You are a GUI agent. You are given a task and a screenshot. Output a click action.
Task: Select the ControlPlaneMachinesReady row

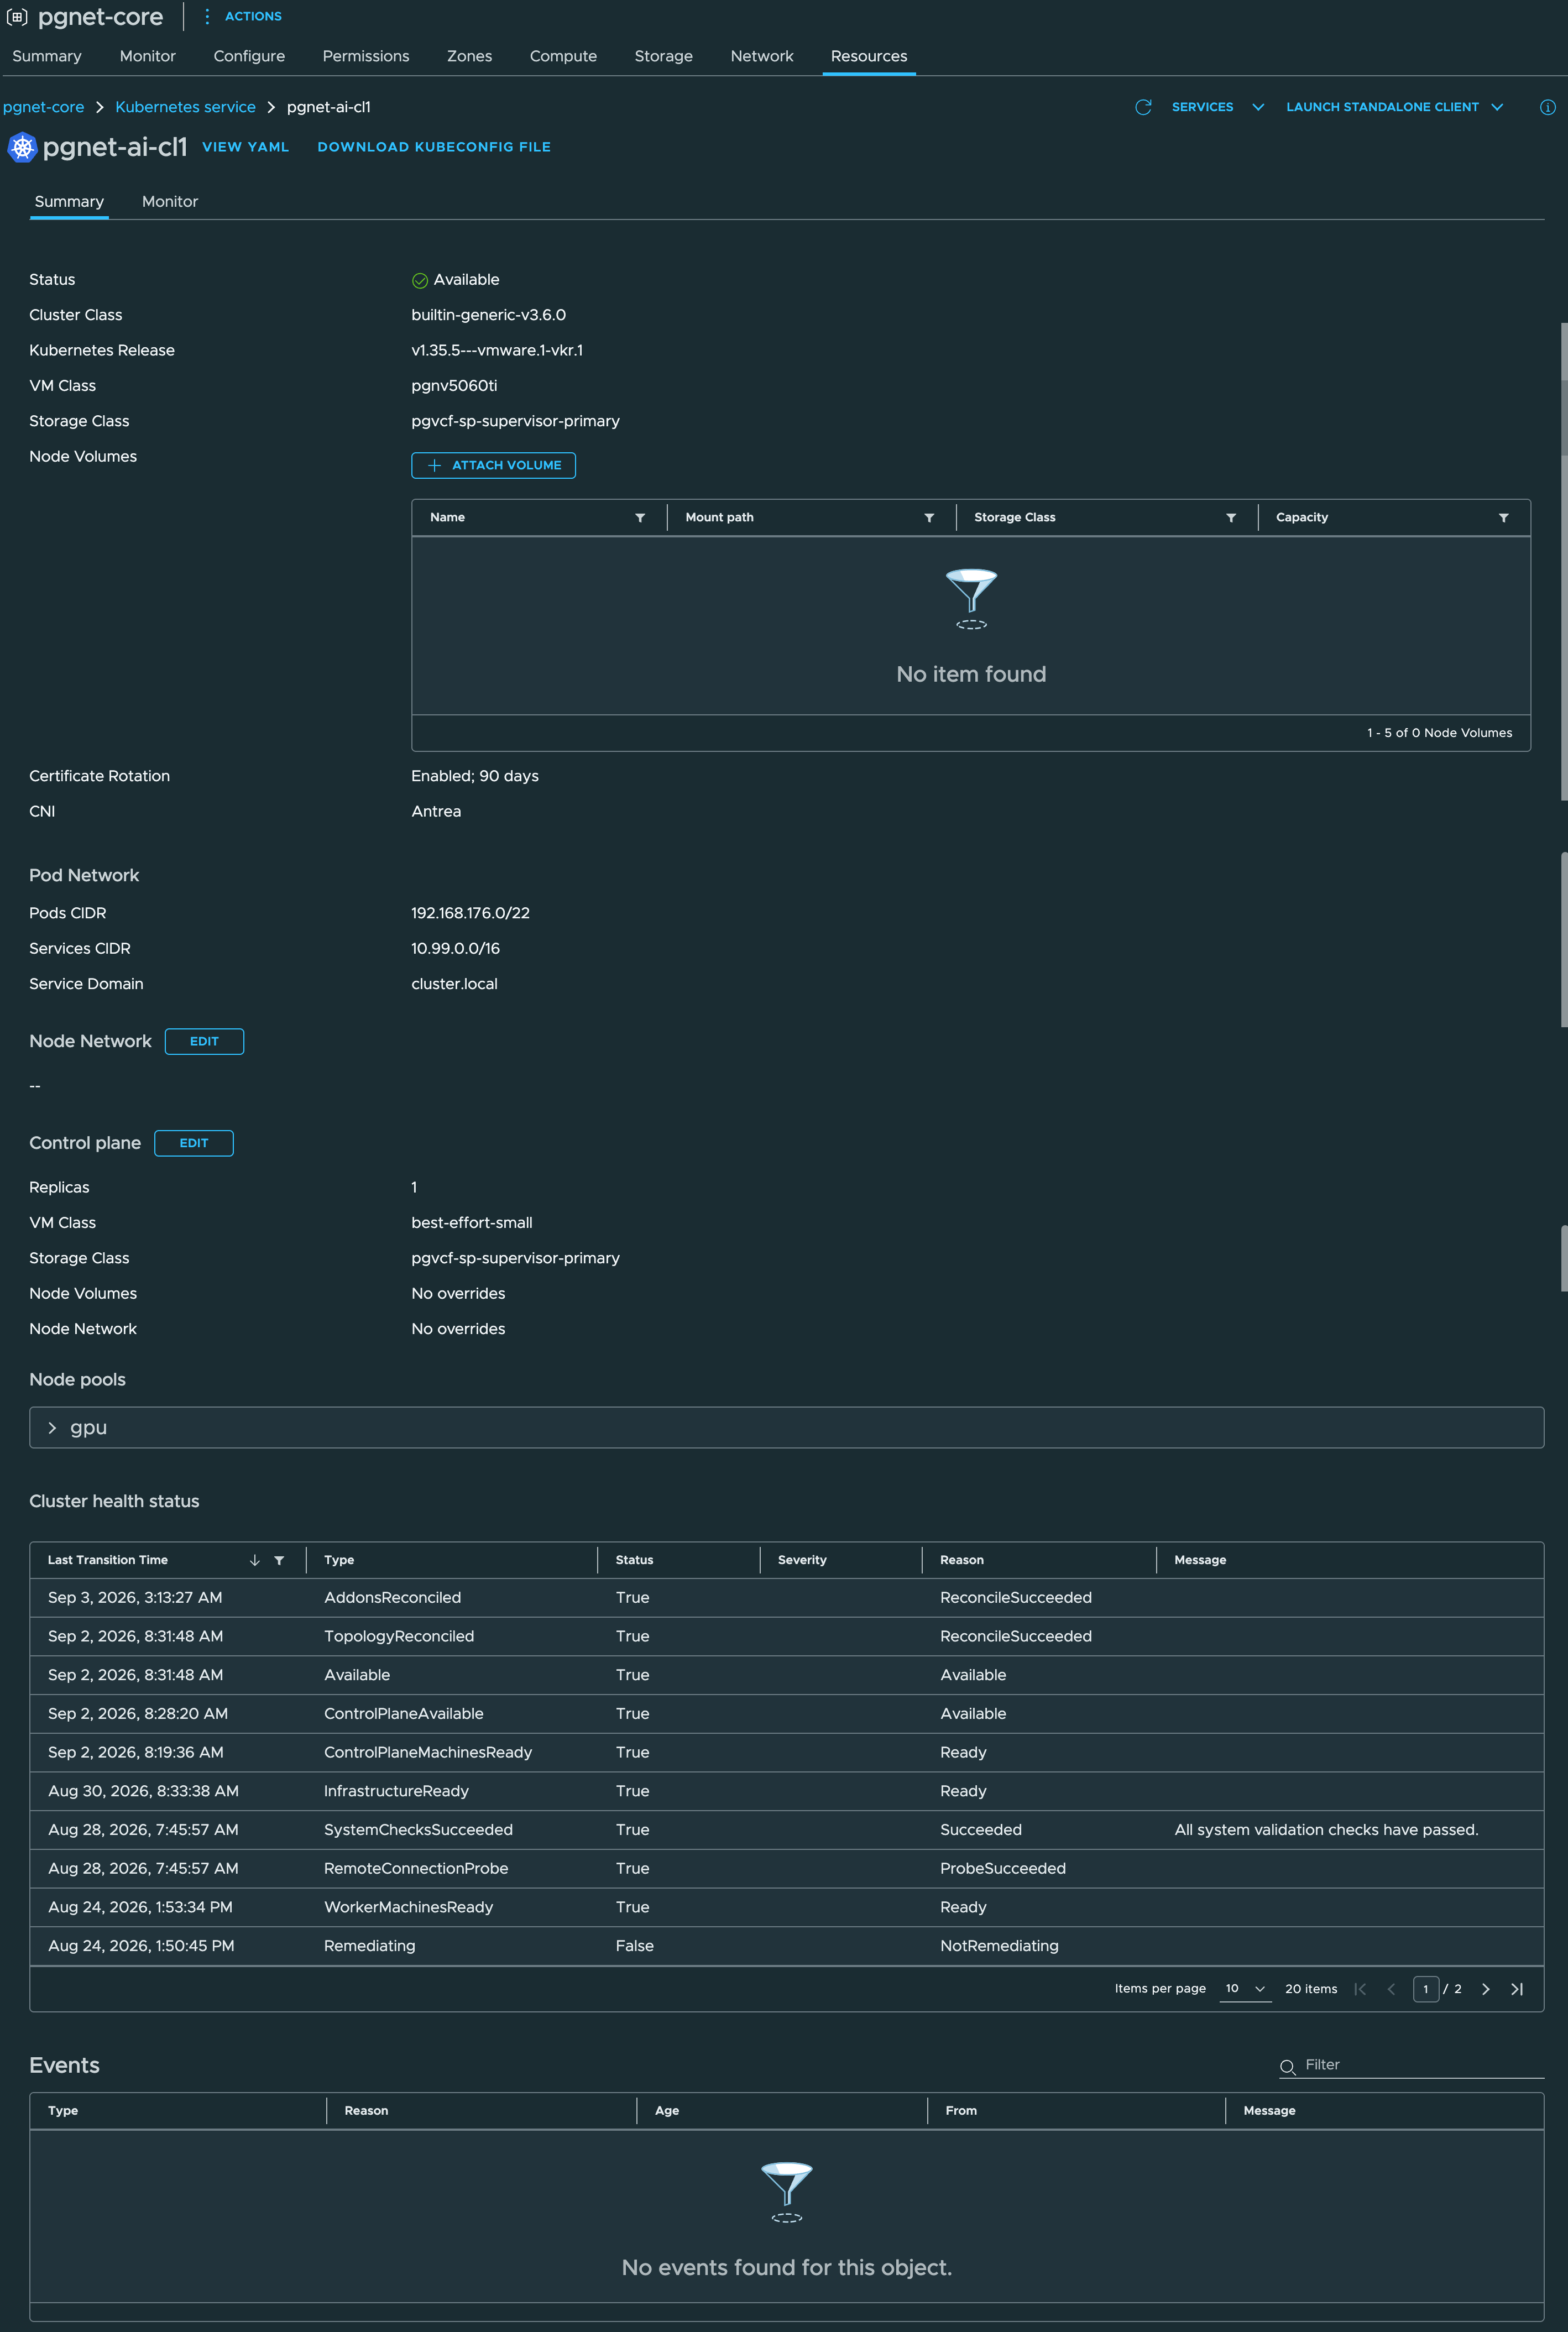point(786,1753)
